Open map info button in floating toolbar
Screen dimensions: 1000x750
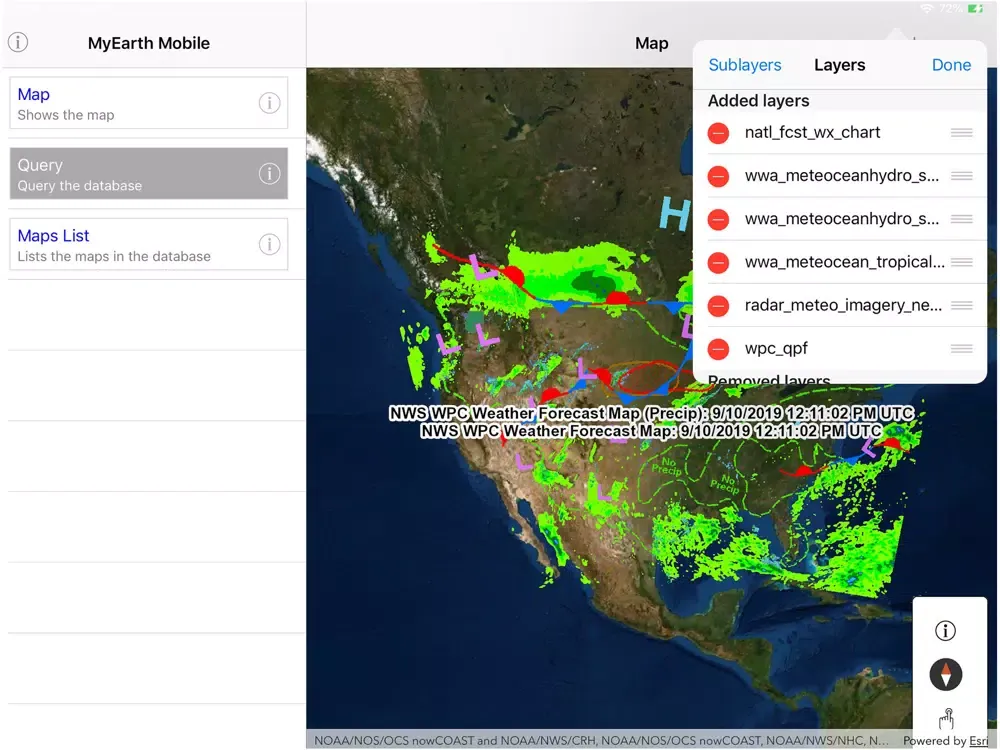tap(945, 631)
